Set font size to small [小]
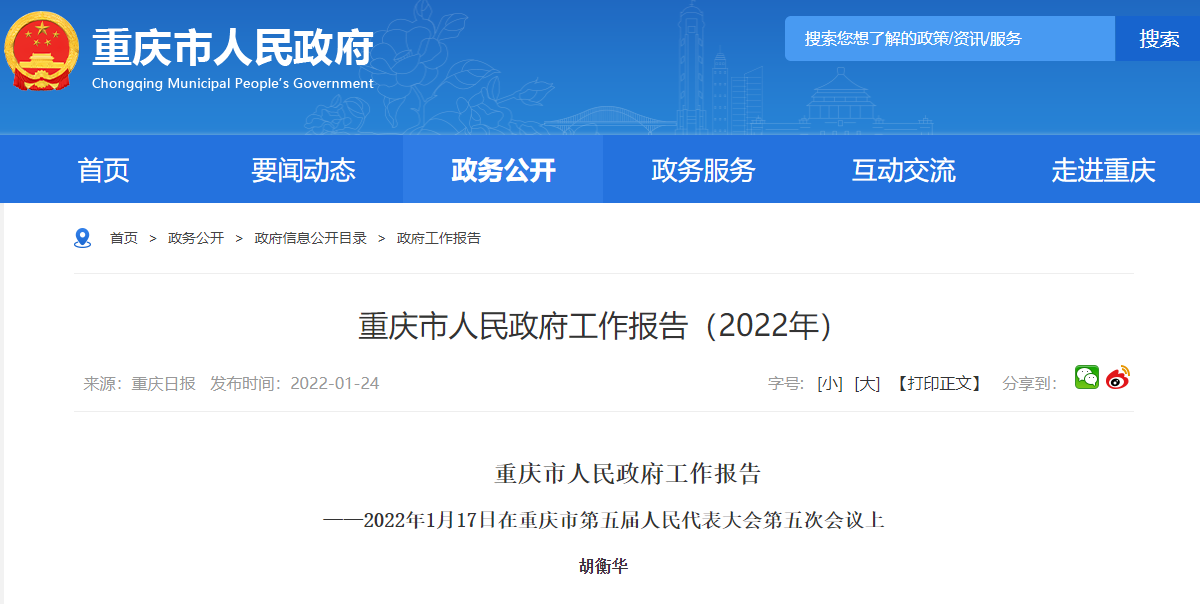The width and height of the screenshot is (1200, 604). point(830,384)
